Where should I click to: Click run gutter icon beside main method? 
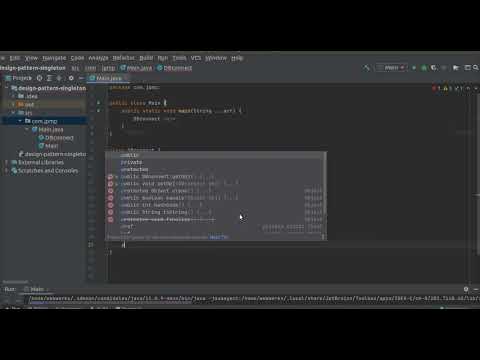pyautogui.click(x=99, y=110)
